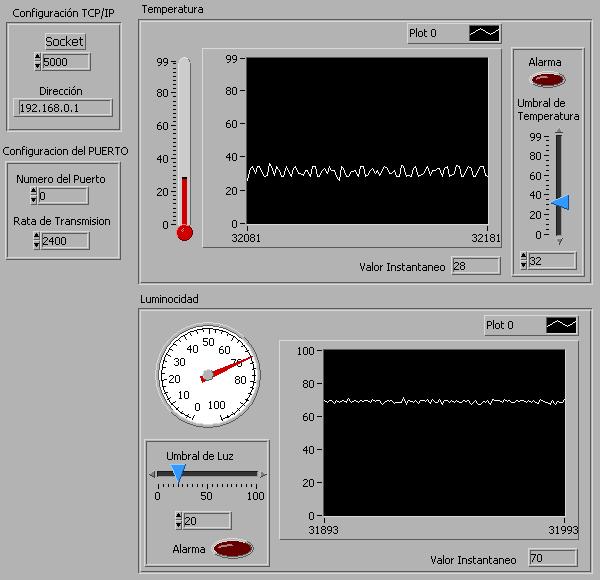Click the Temperatura alarm LED indicator
The image size is (600, 580).
coord(546,80)
